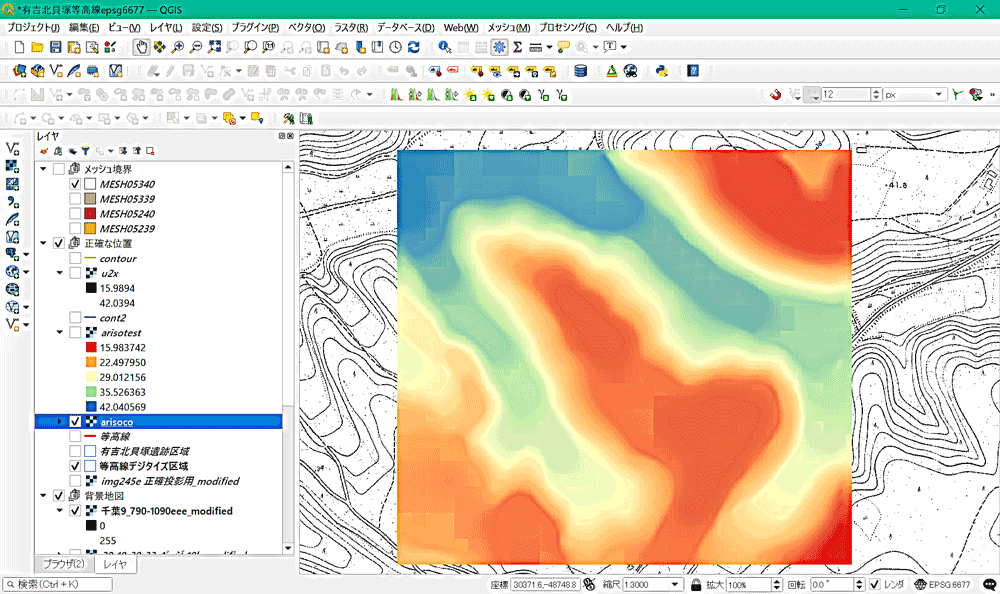The height and width of the screenshot is (594, 1000).
Task: Click the Save Project floppy icon
Action: (x=56, y=47)
